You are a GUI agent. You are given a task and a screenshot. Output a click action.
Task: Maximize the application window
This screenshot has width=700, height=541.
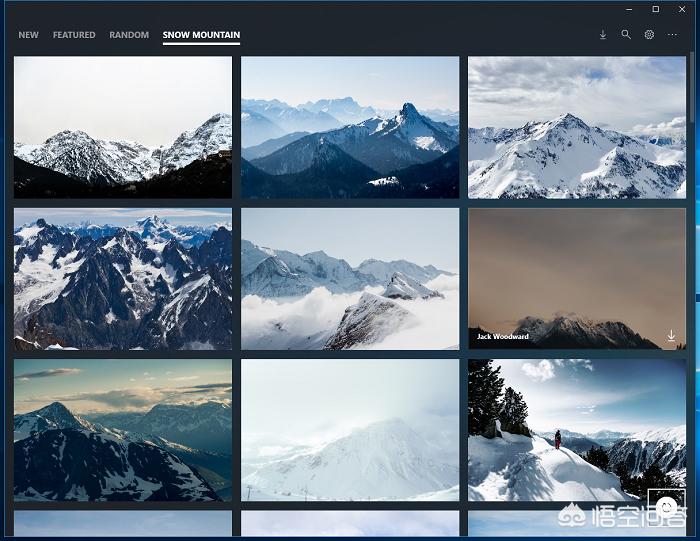[655, 9]
